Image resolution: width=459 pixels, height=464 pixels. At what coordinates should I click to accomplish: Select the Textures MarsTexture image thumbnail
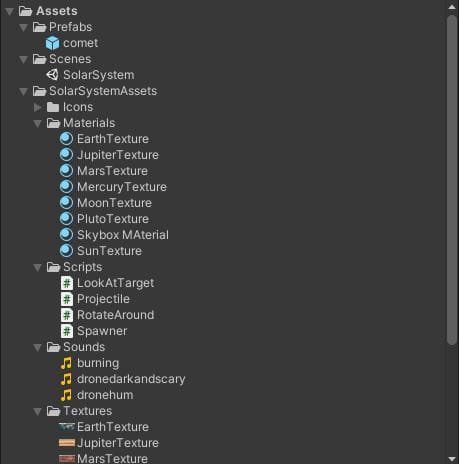(x=67, y=459)
